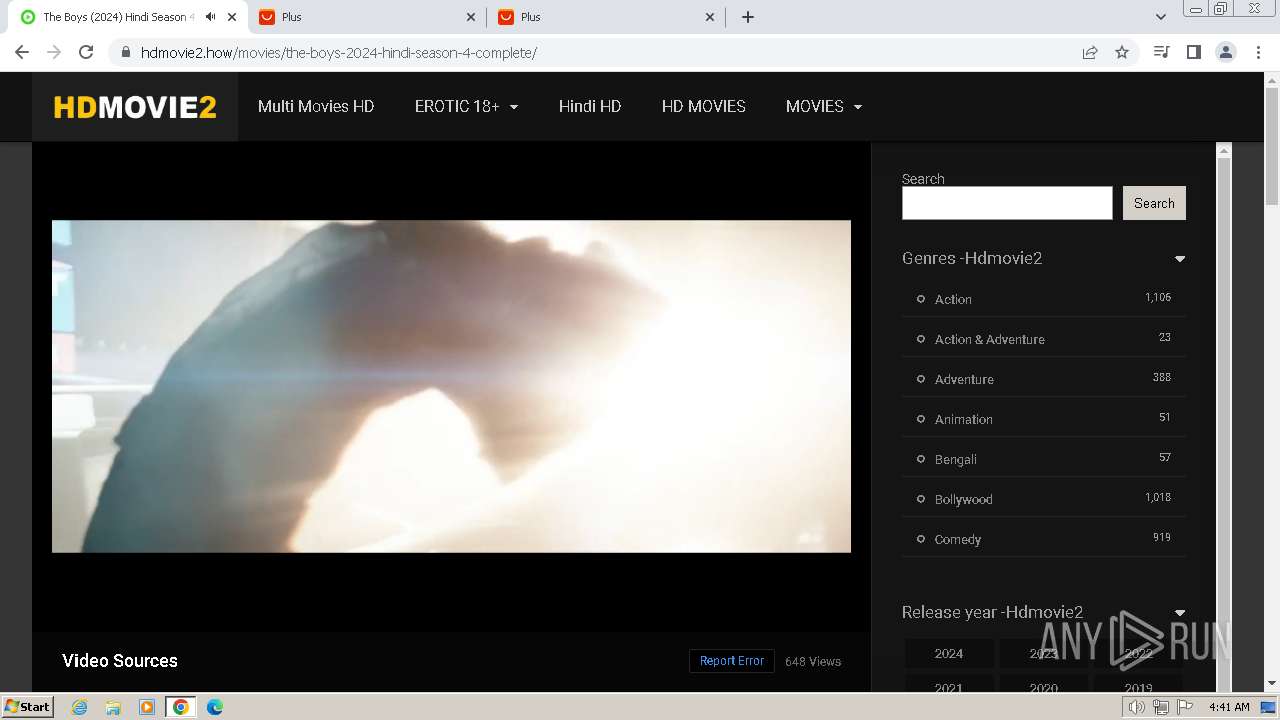Click the 648 Views text
The image size is (1280, 720).
(x=813, y=662)
